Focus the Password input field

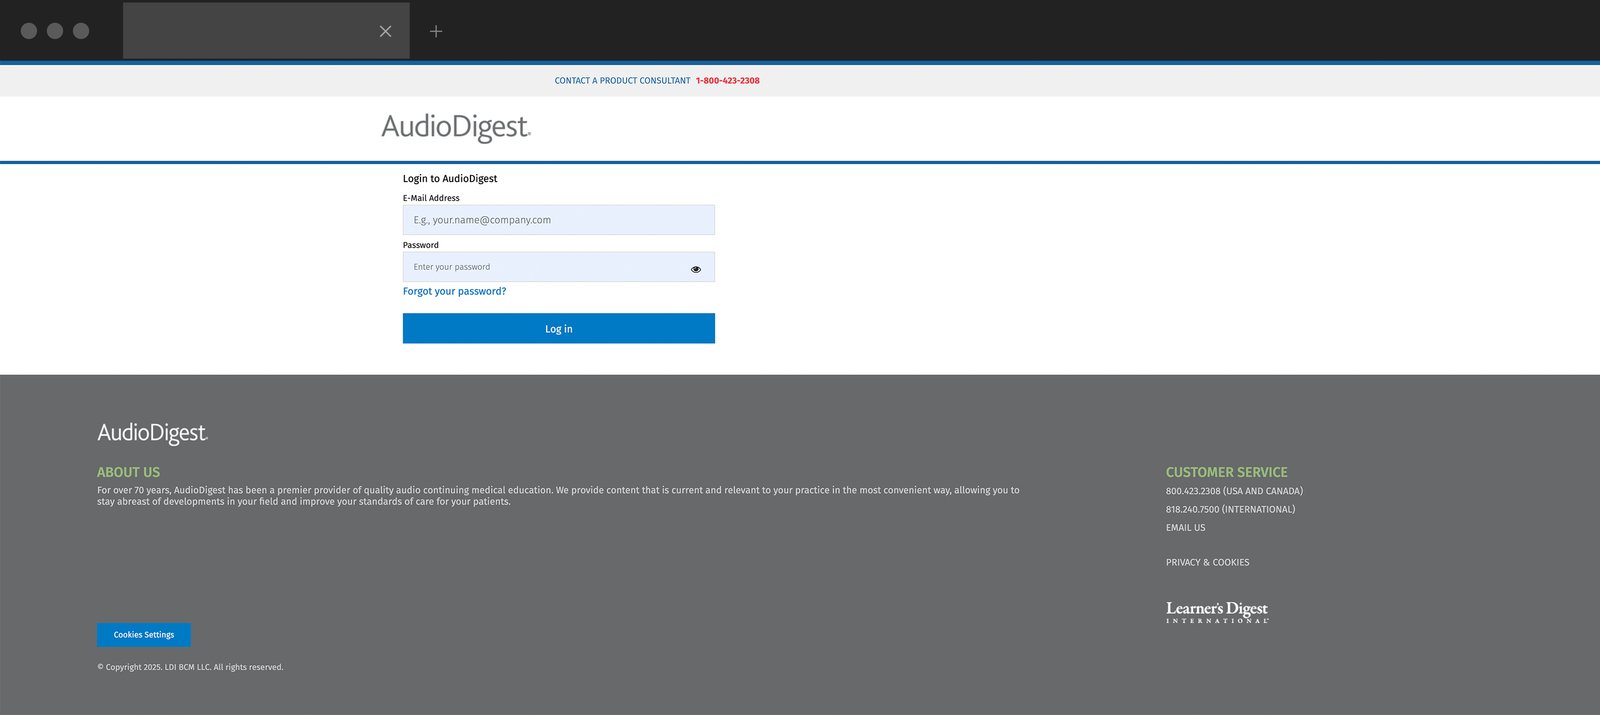pyautogui.click(x=559, y=267)
